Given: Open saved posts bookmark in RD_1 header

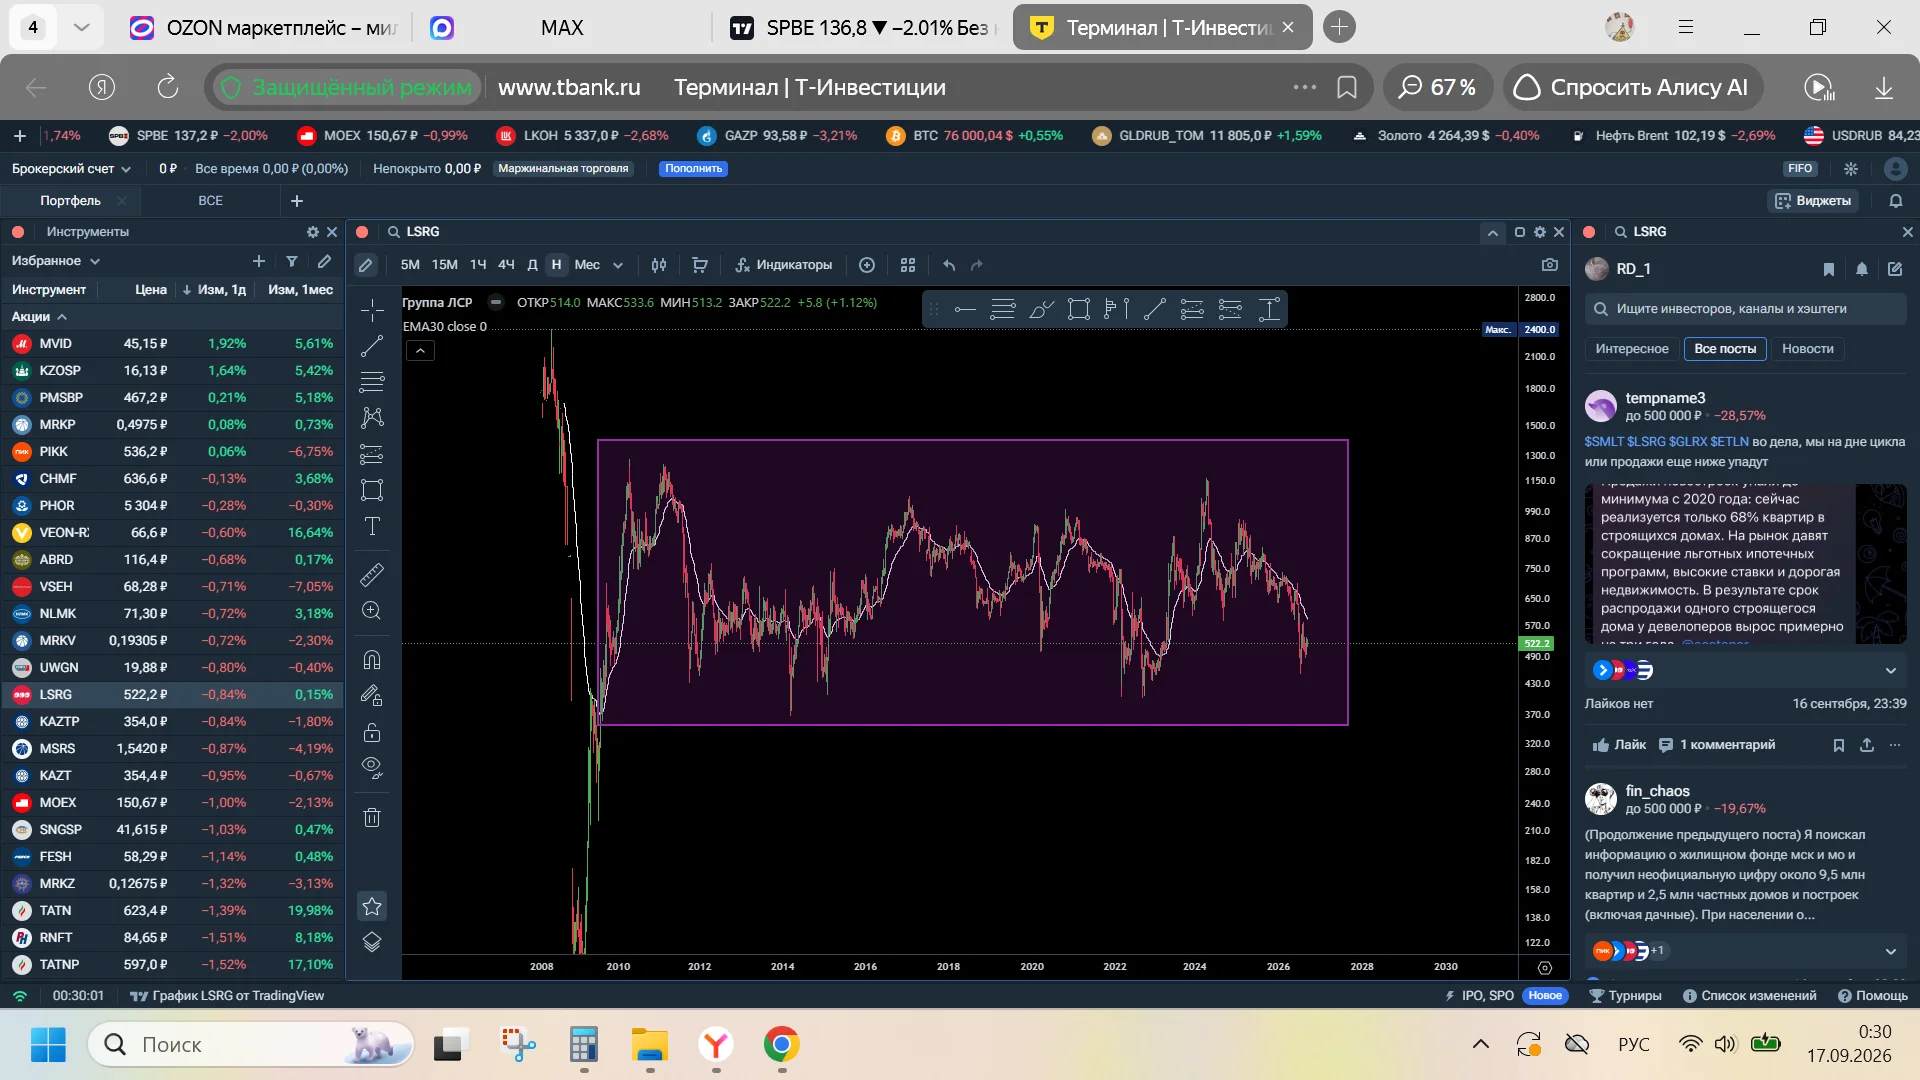Looking at the screenshot, I should (x=1829, y=269).
